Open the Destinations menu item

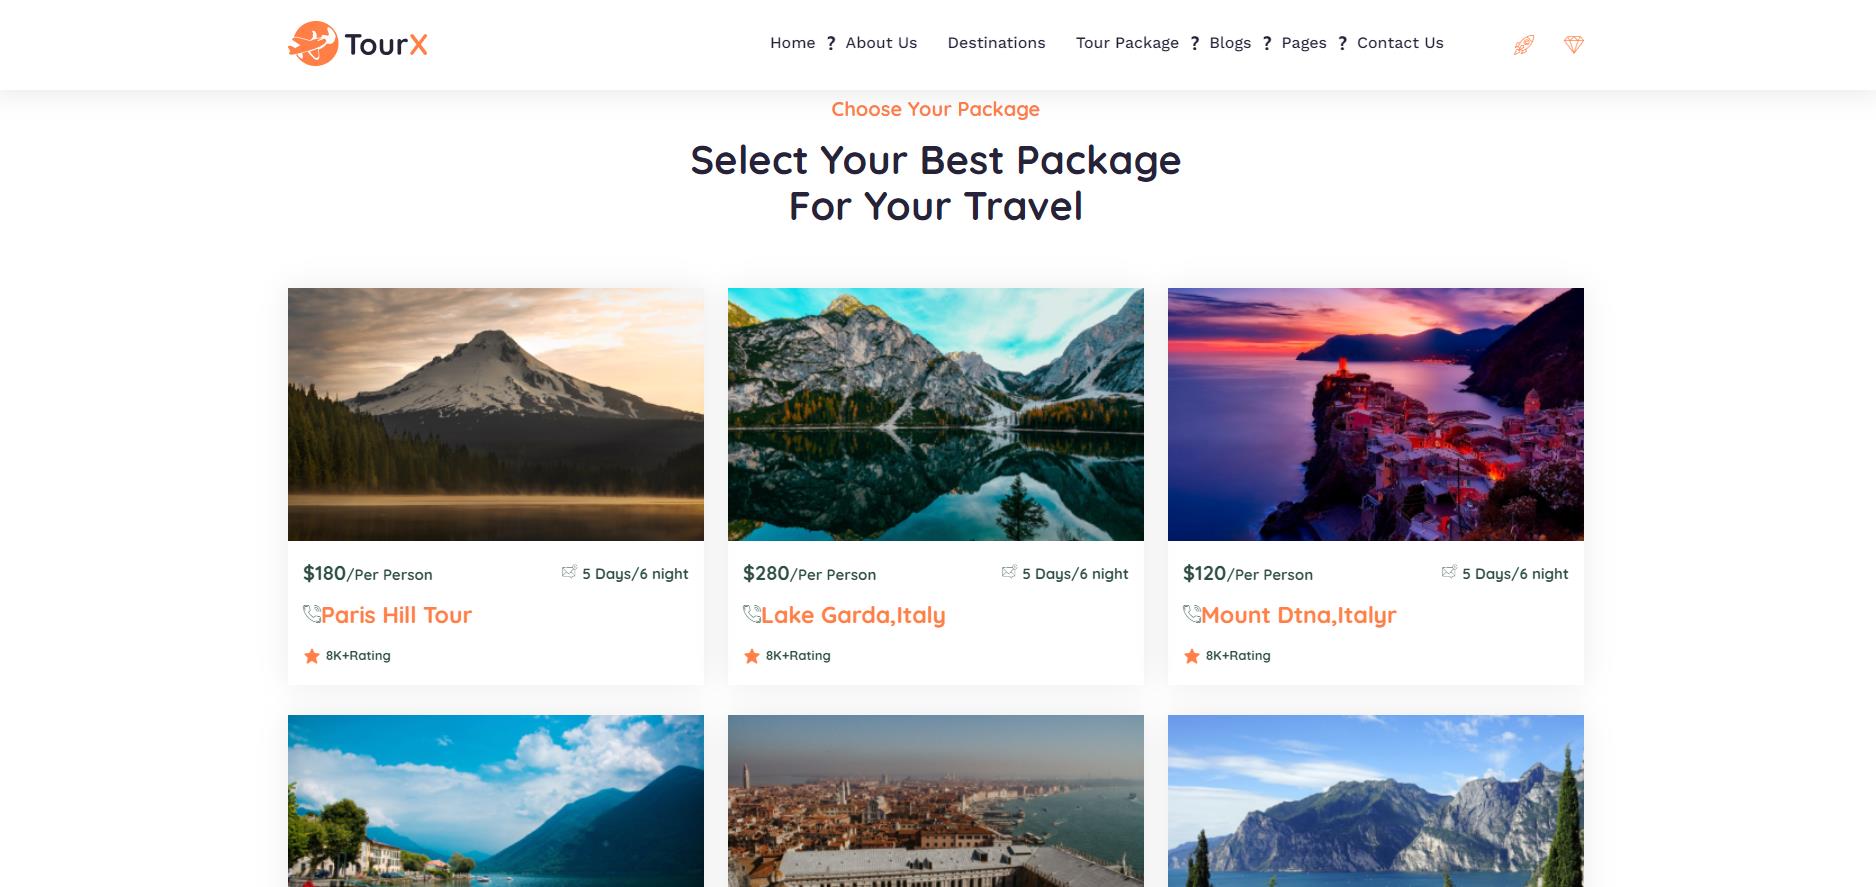click(x=996, y=43)
